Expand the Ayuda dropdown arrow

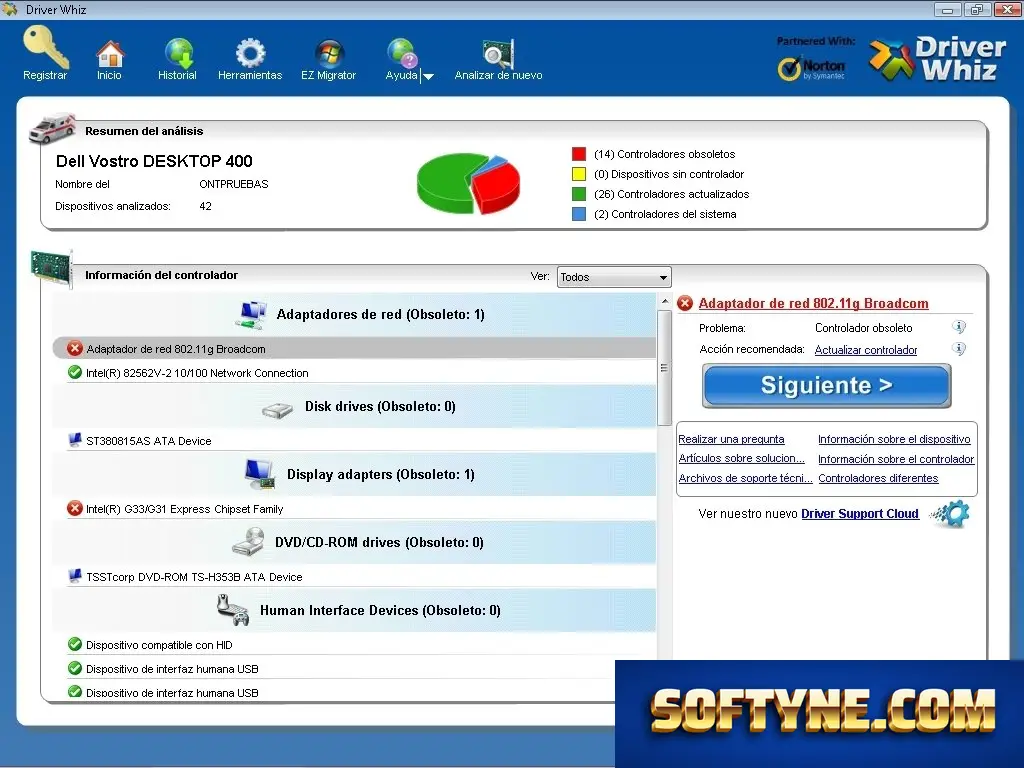tap(428, 76)
